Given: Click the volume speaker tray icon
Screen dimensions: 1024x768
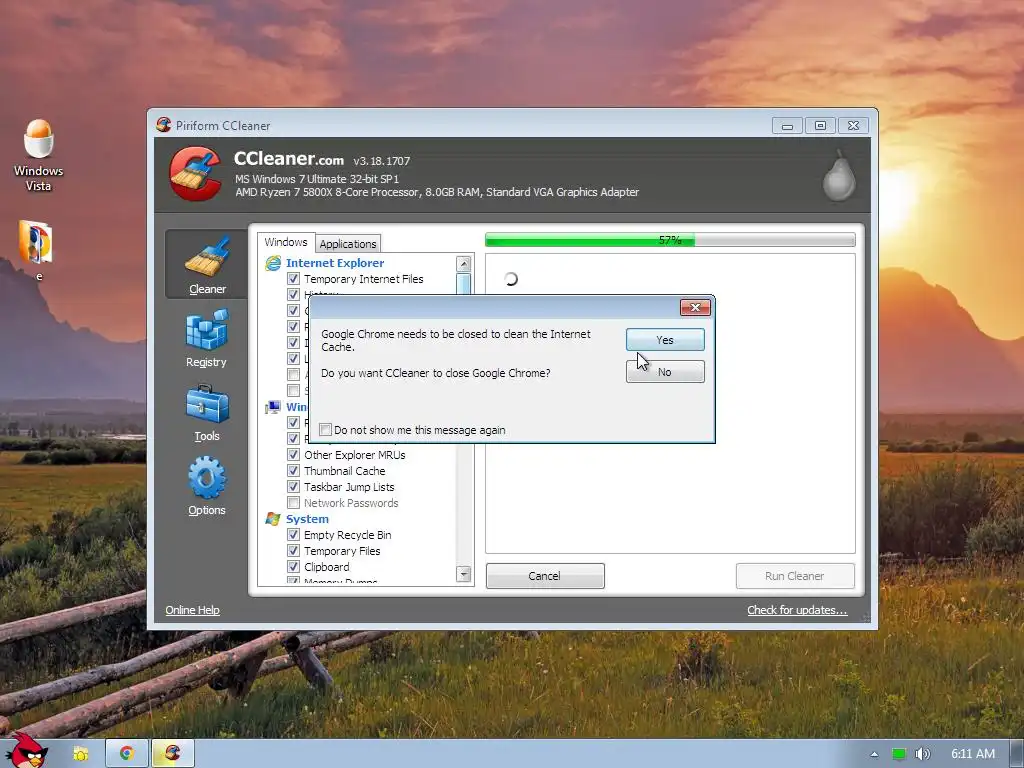Looking at the screenshot, I should pos(922,754).
